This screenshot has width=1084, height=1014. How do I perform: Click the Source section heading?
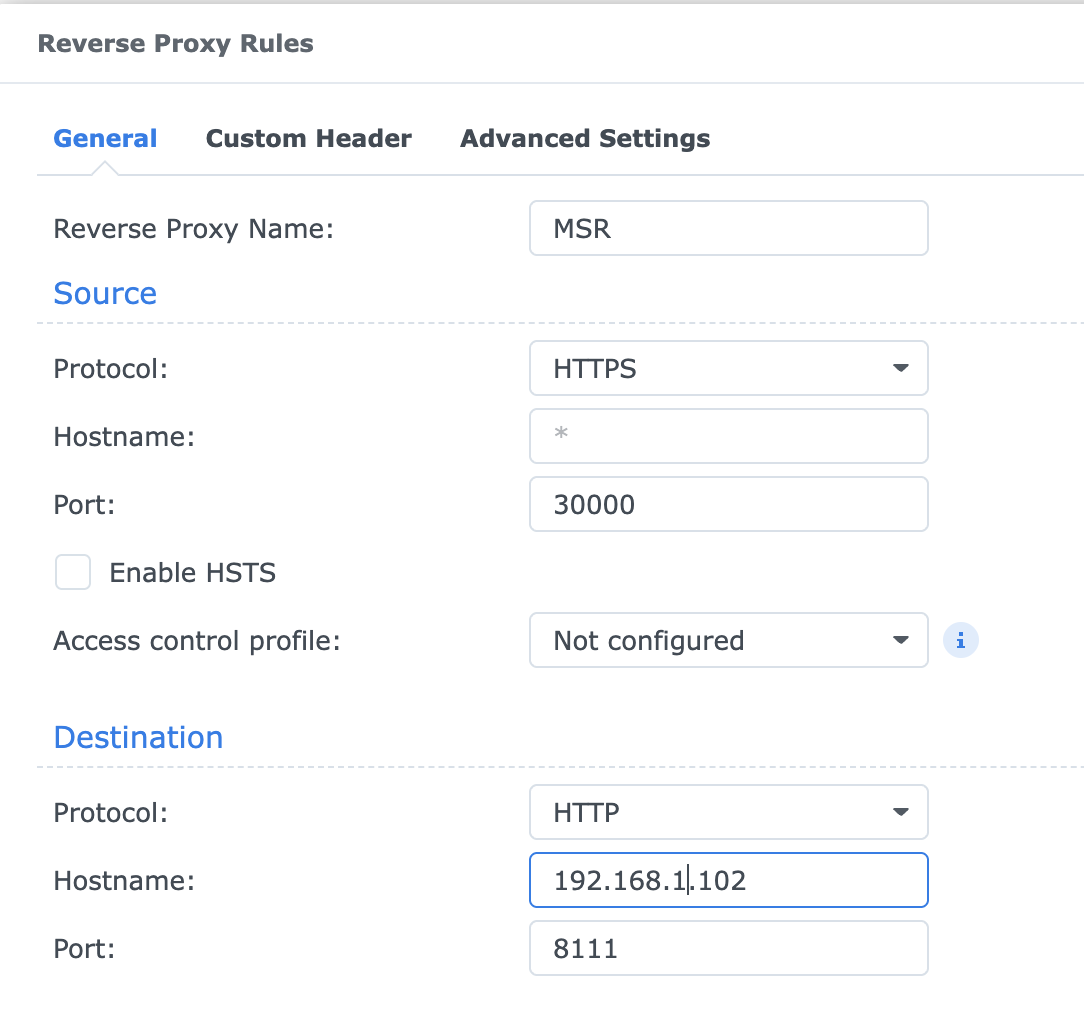pyautogui.click(x=105, y=293)
